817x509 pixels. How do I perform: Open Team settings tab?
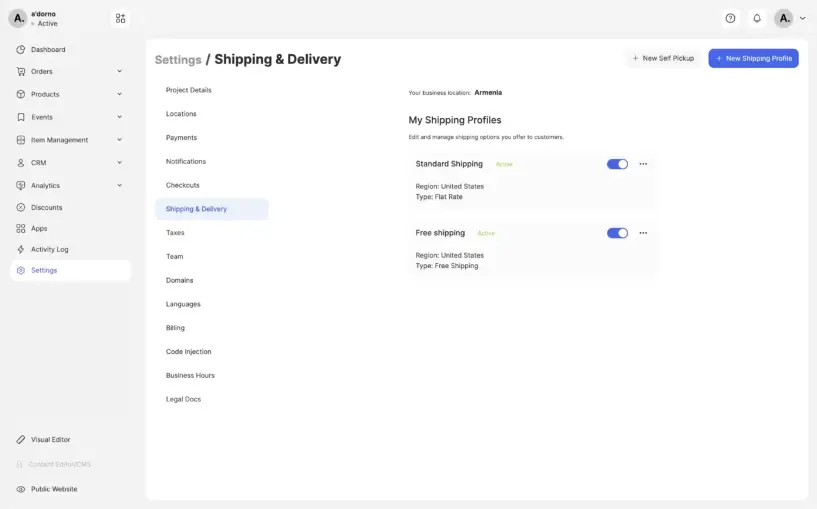(175, 256)
